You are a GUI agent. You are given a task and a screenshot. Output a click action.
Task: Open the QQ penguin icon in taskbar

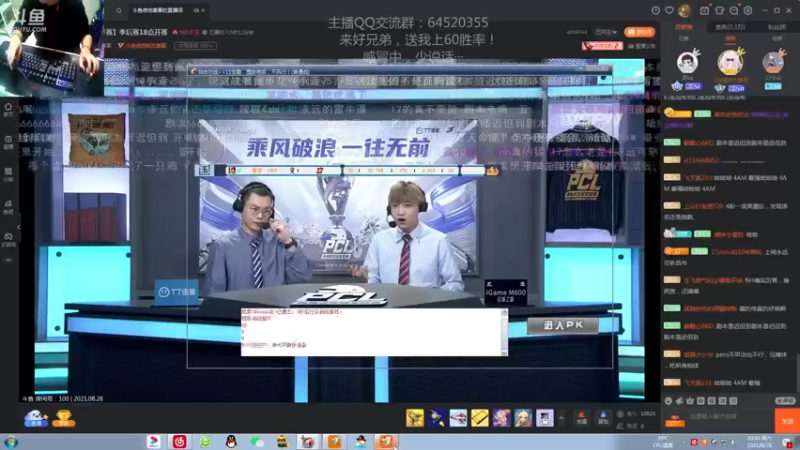coord(231,442)
